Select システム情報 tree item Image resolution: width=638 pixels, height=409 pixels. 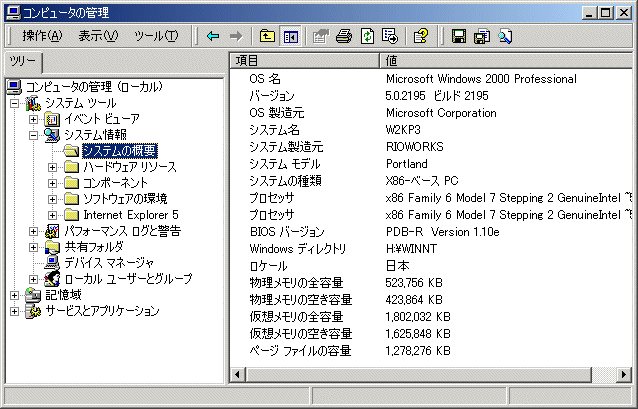pyautogui.click(x=95, y=135)
